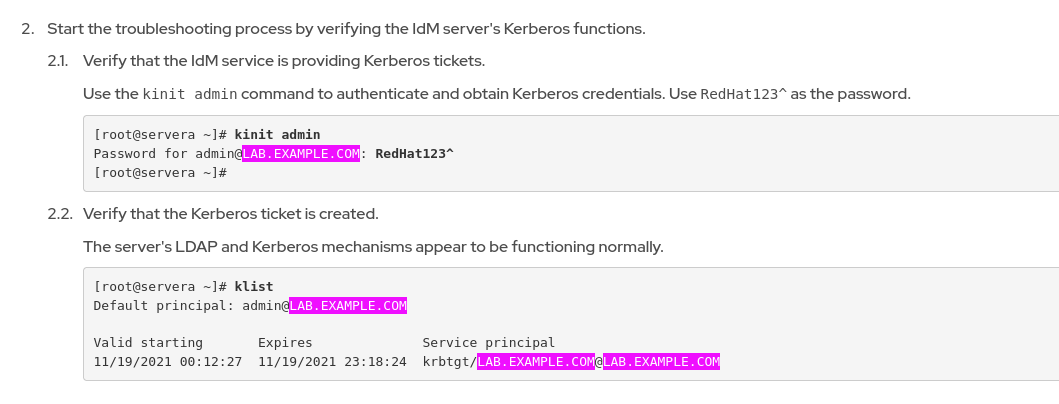1059x404 pixels.
Task: Click the empty root@servera prompt line
Action: 160,173
